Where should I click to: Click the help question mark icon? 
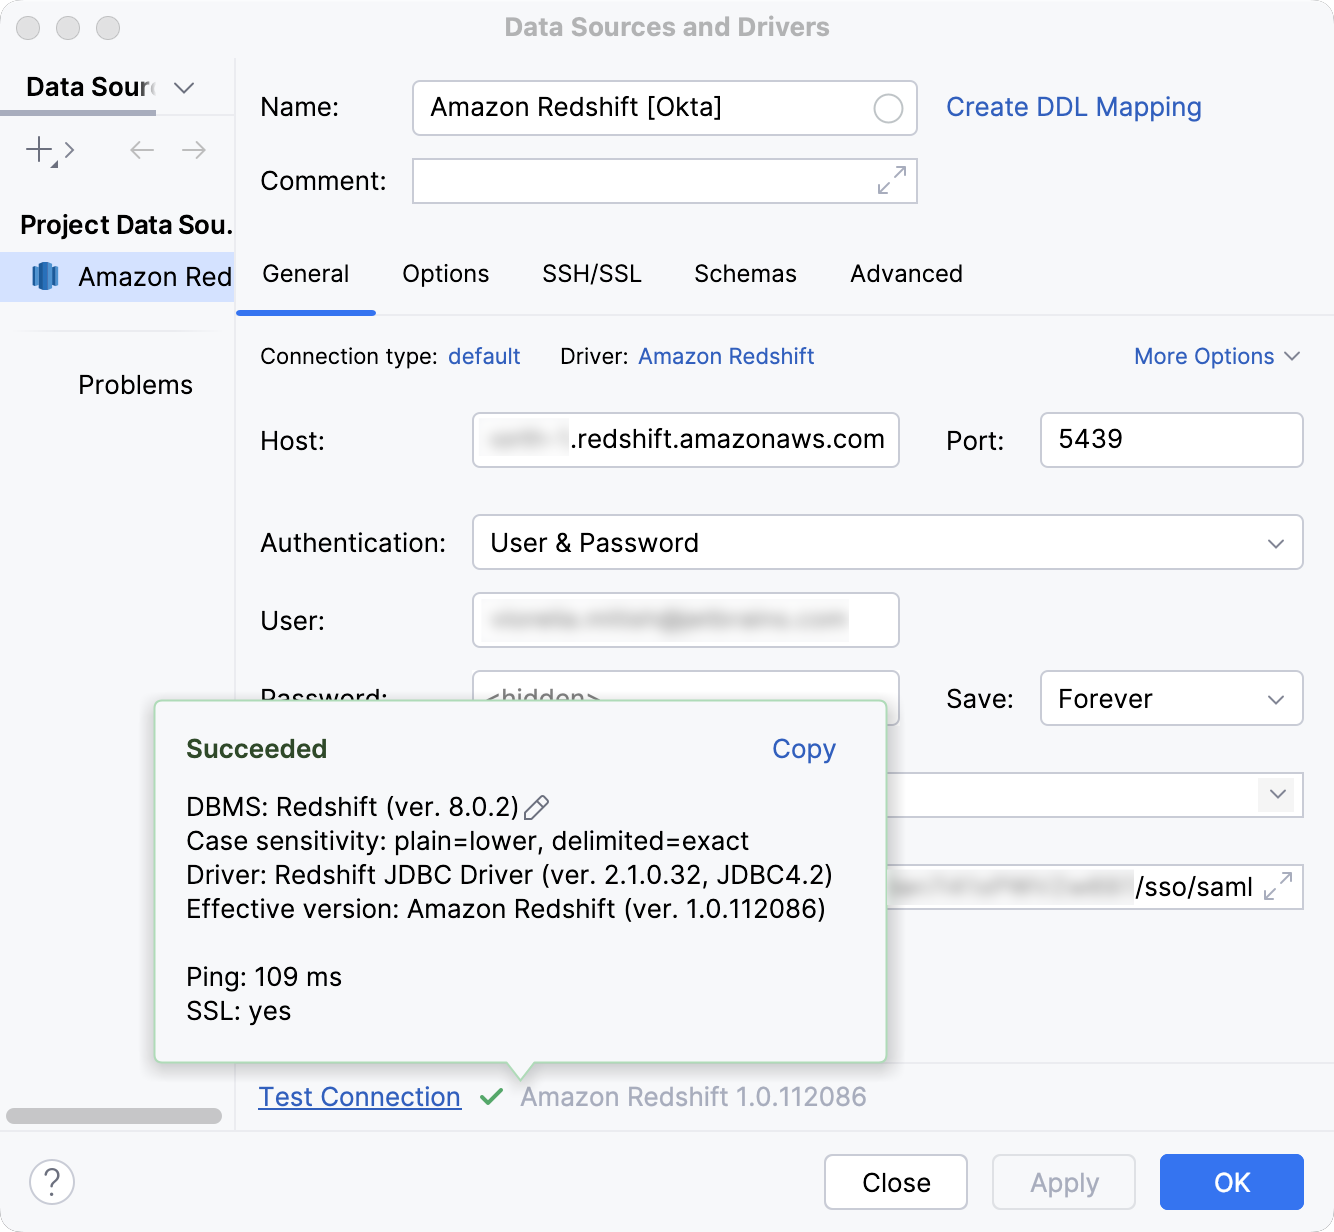pos(52,1182)
